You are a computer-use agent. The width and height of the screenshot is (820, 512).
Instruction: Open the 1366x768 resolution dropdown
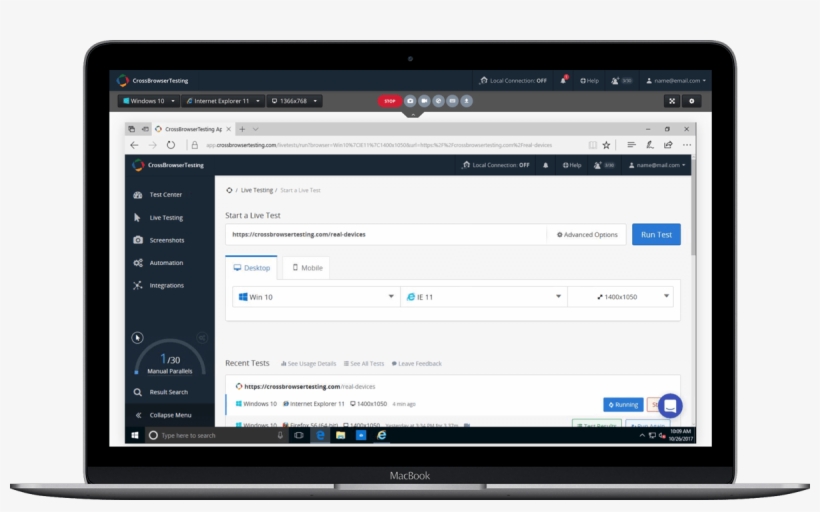click(294, 101)
